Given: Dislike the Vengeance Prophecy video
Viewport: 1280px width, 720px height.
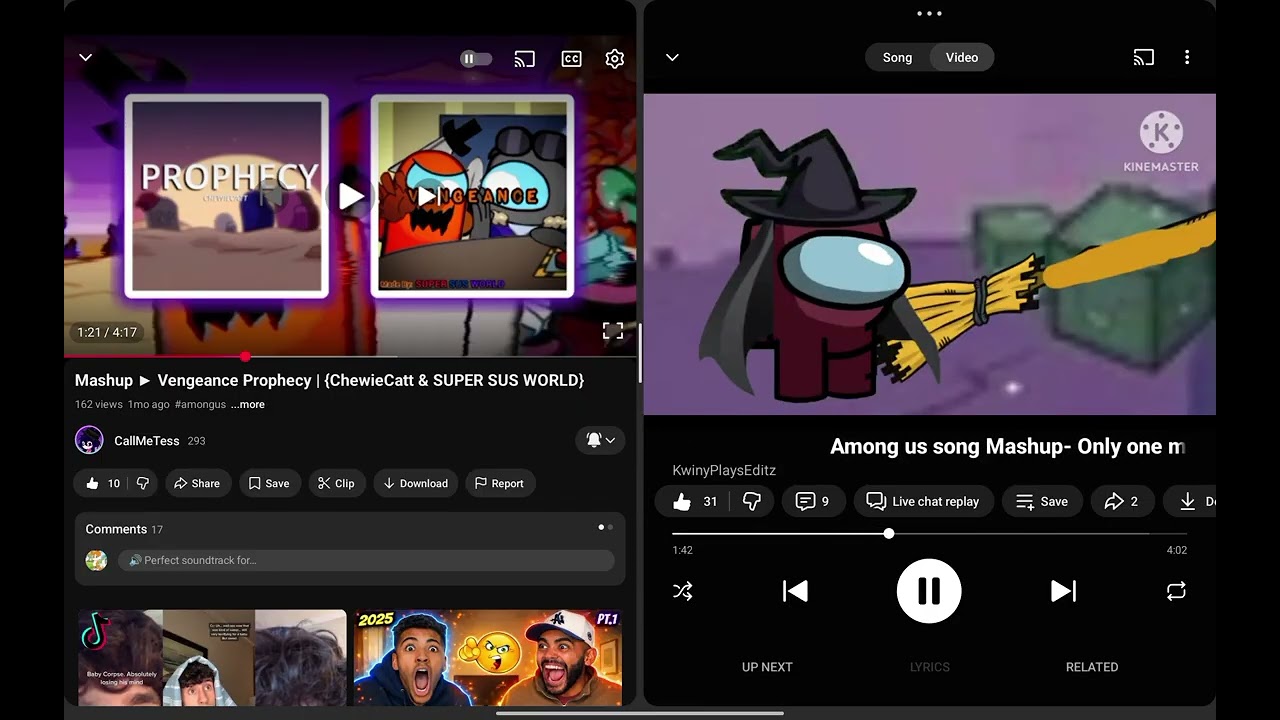Looking at the screenshot, I should [x=143, y=483].
